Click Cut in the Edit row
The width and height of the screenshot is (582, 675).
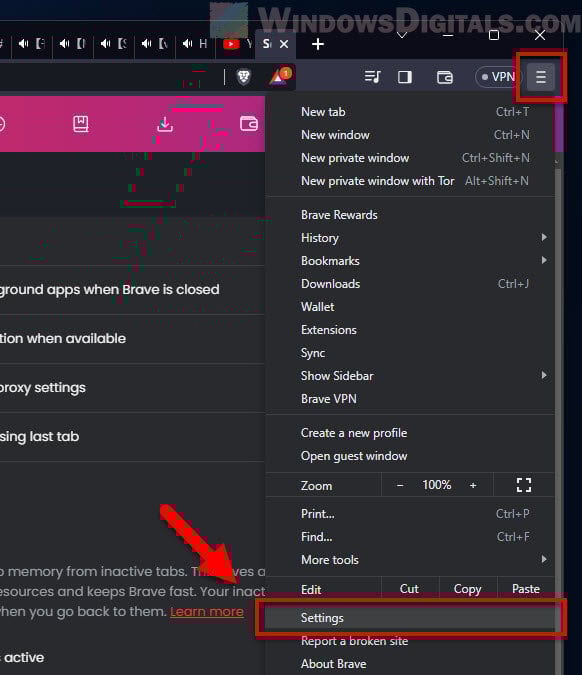[x=409, y=589]
